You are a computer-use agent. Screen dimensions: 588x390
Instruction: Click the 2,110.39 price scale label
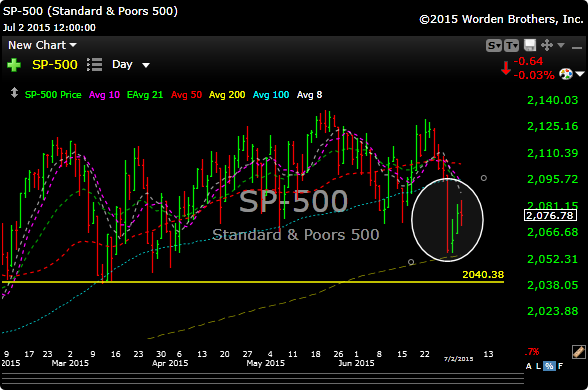tap(552, 153)
